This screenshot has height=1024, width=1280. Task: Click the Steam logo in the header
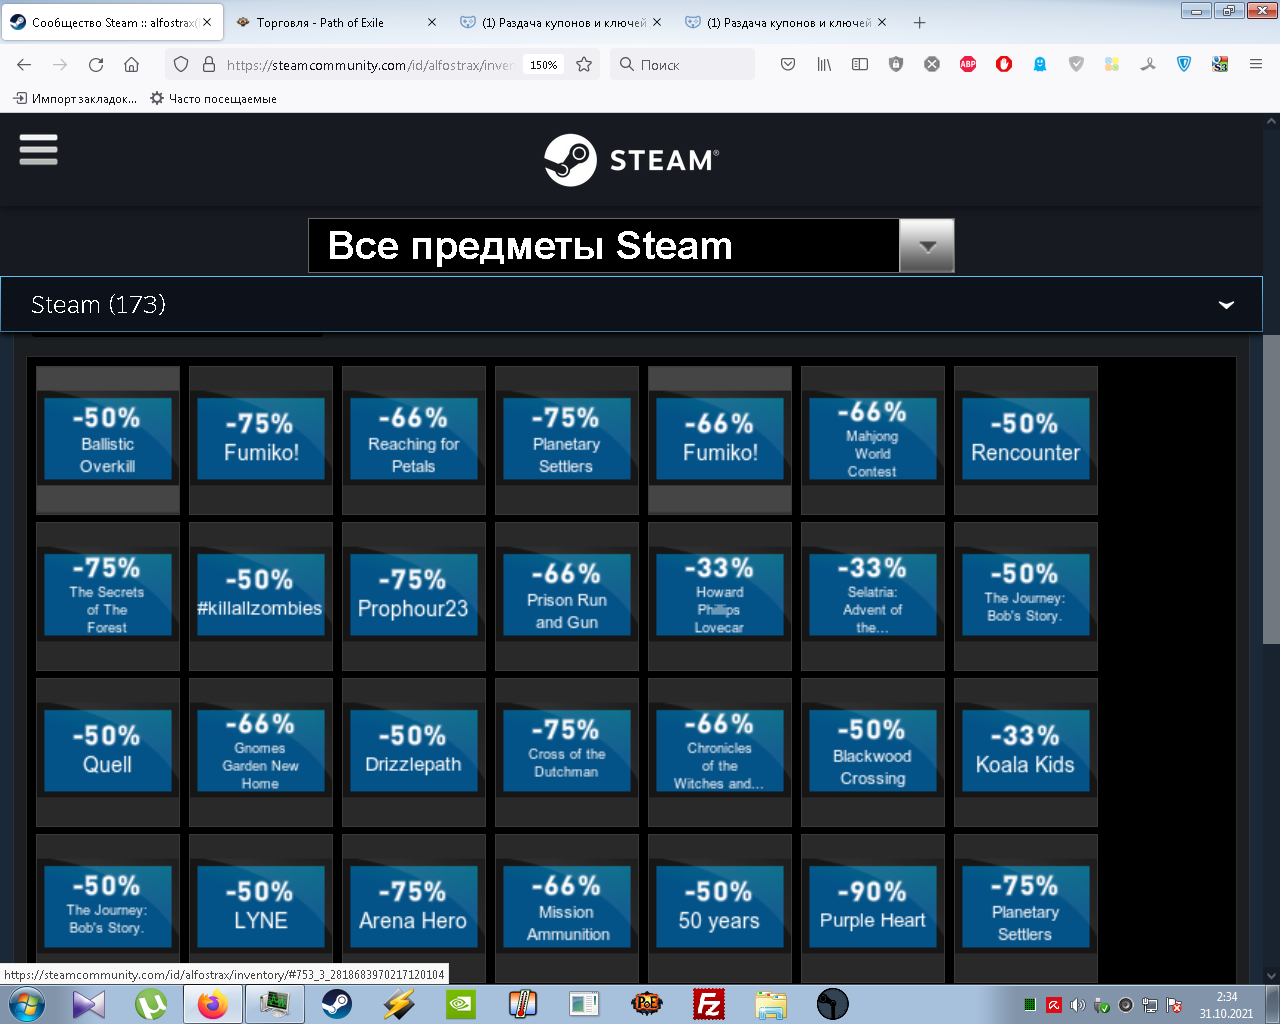(631, 160)
